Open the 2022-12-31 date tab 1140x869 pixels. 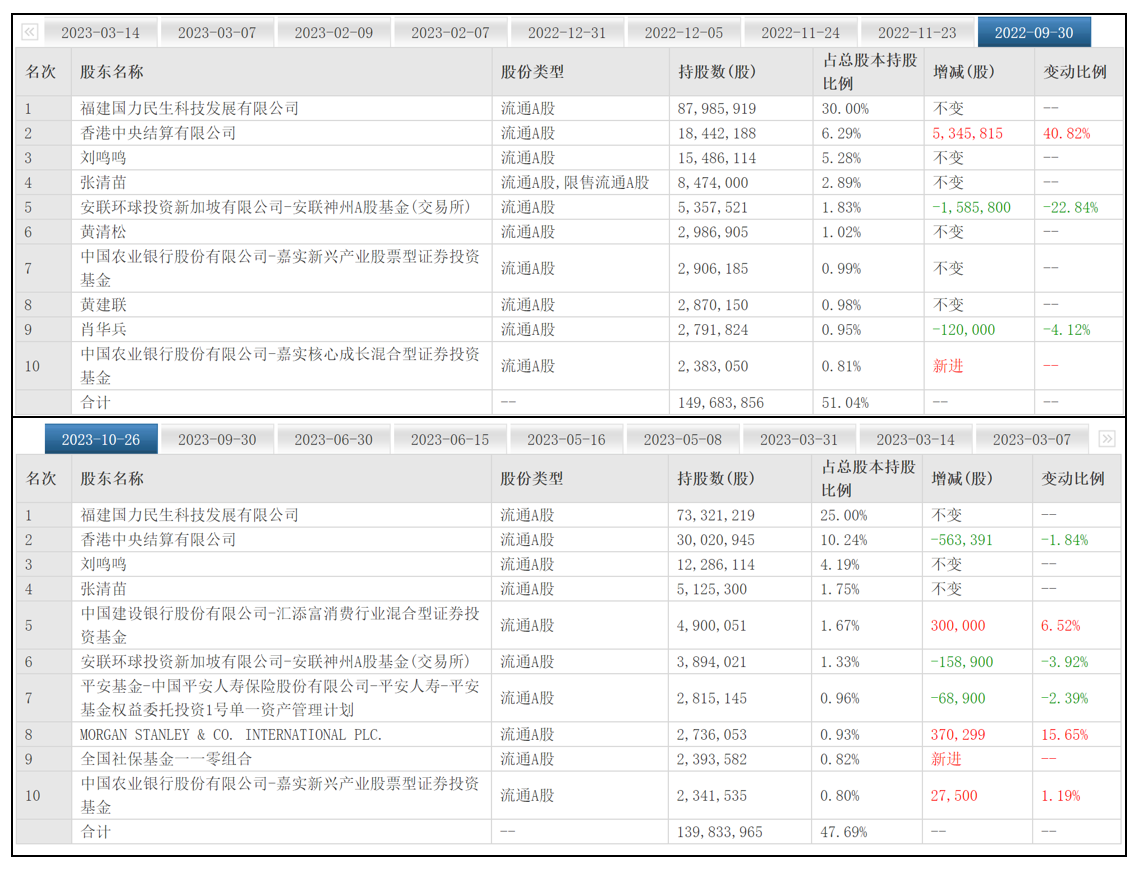pos(566,33)
